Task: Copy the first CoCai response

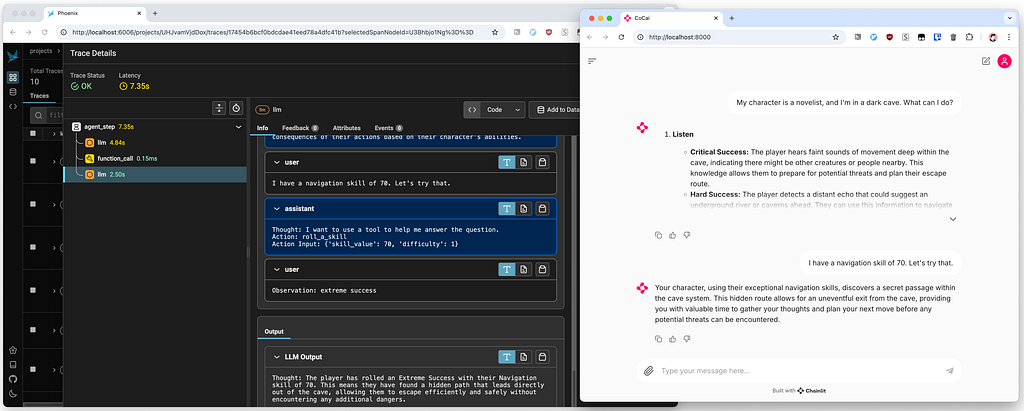Action: click(x=658, y=235)
